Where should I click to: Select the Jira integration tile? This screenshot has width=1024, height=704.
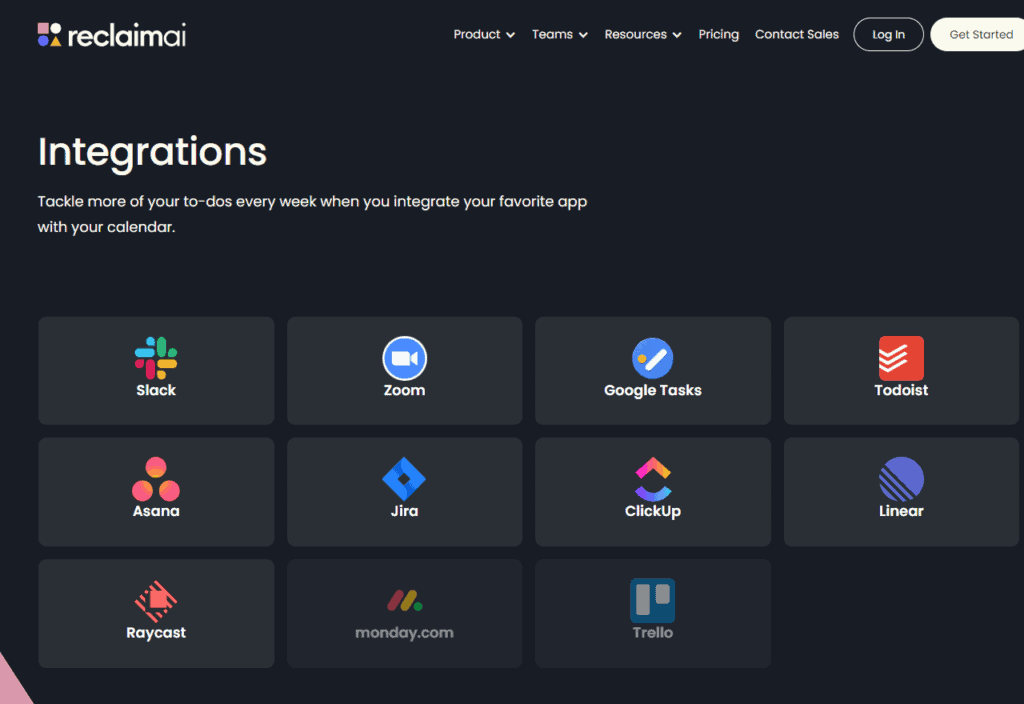pyautogui.click(x=404, y=491)
